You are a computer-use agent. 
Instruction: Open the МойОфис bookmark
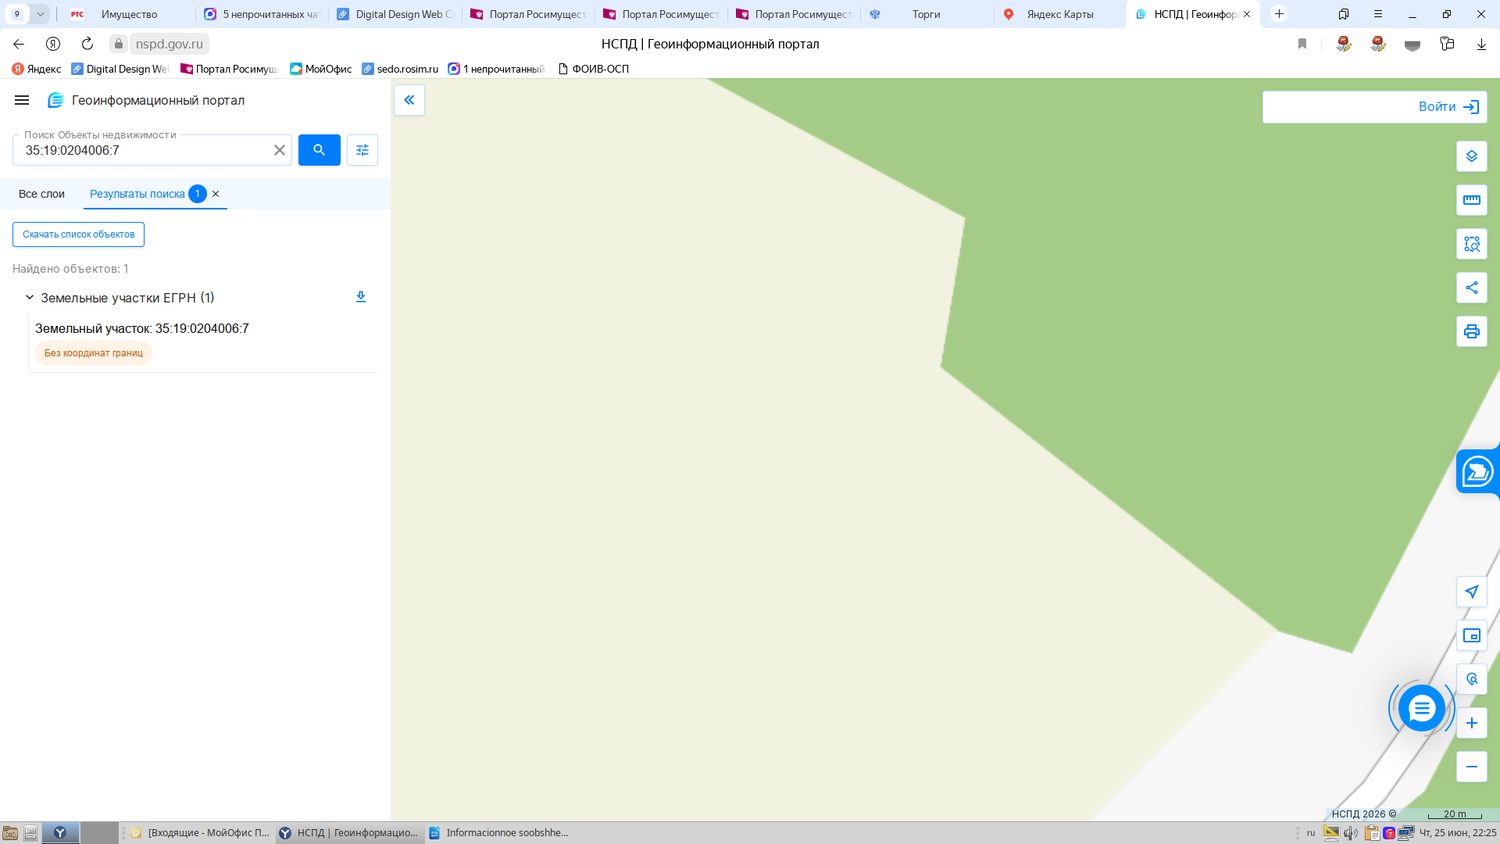point(321,69)
